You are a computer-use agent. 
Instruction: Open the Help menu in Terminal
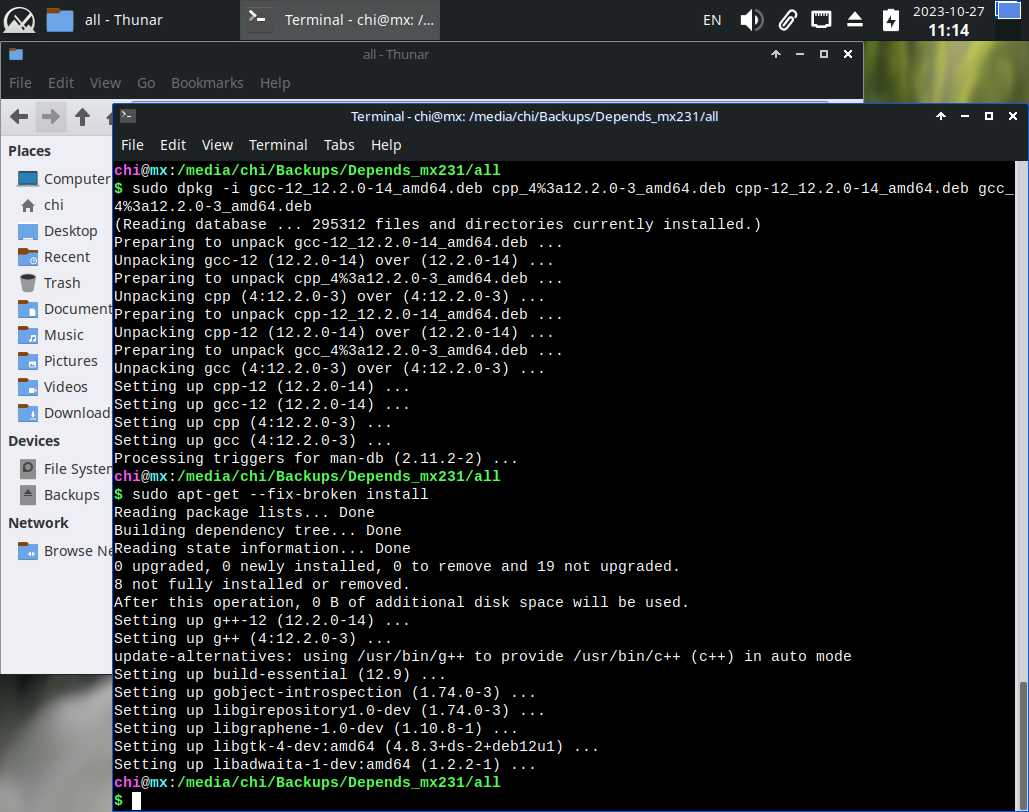coord(386,145)
